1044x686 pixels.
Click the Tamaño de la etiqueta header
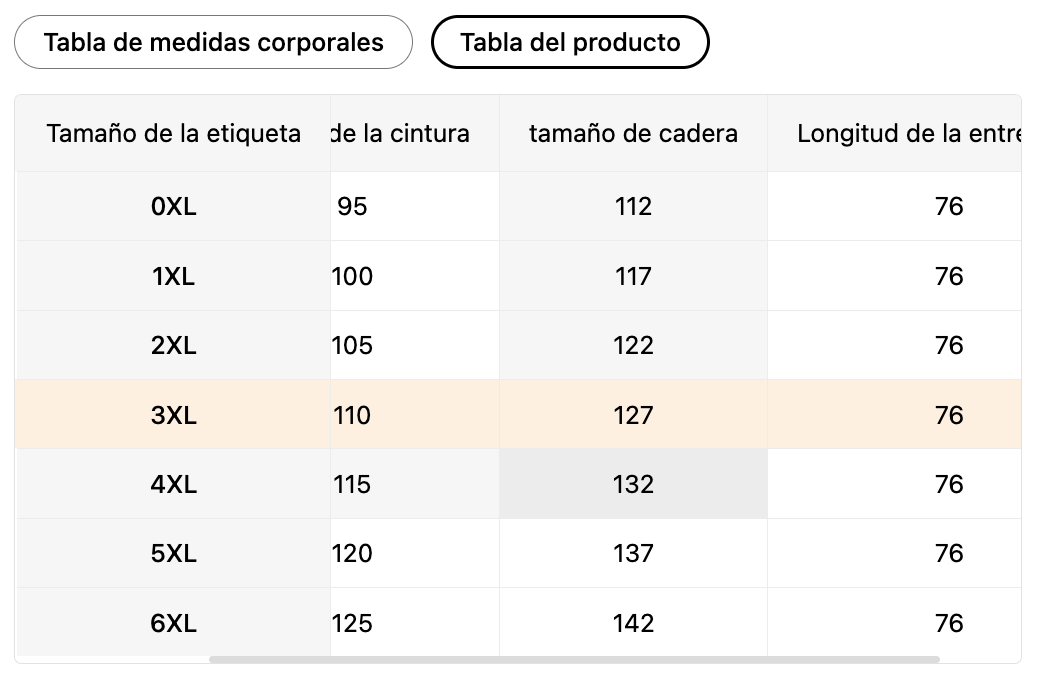pyautogui.click(x=173, y=134)
